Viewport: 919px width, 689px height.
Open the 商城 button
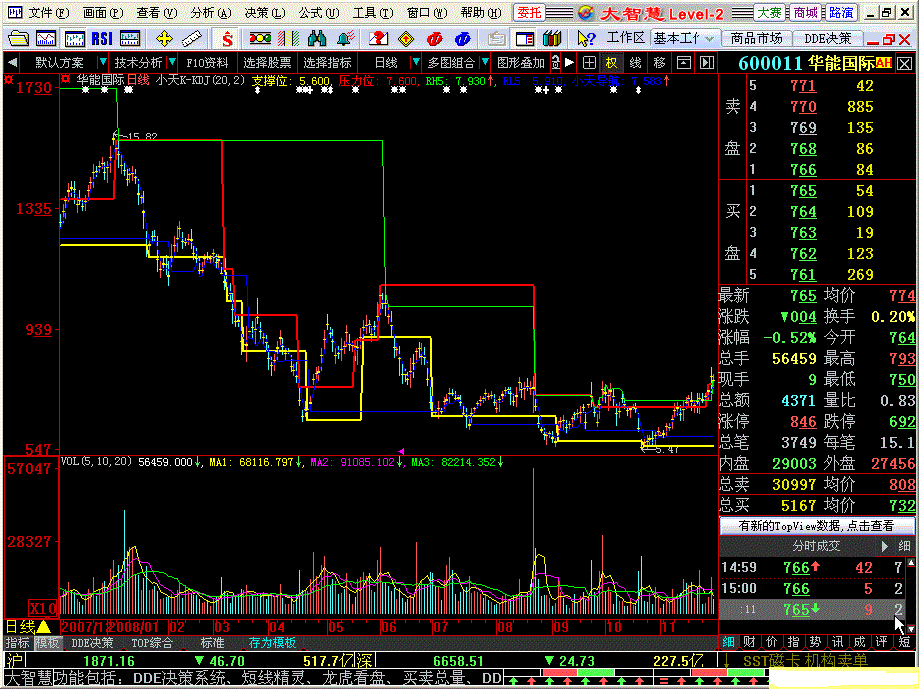(805, 12)
